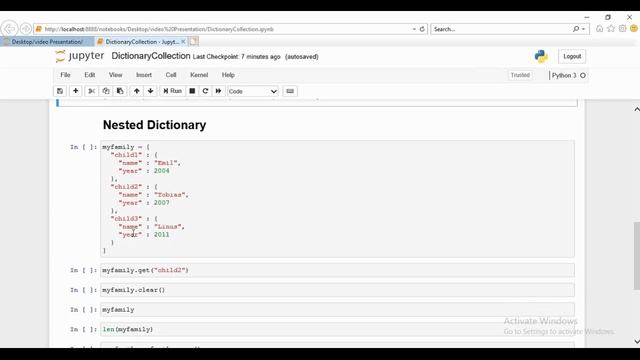
Task: Open the Cell menu
Action: (171, 75)
